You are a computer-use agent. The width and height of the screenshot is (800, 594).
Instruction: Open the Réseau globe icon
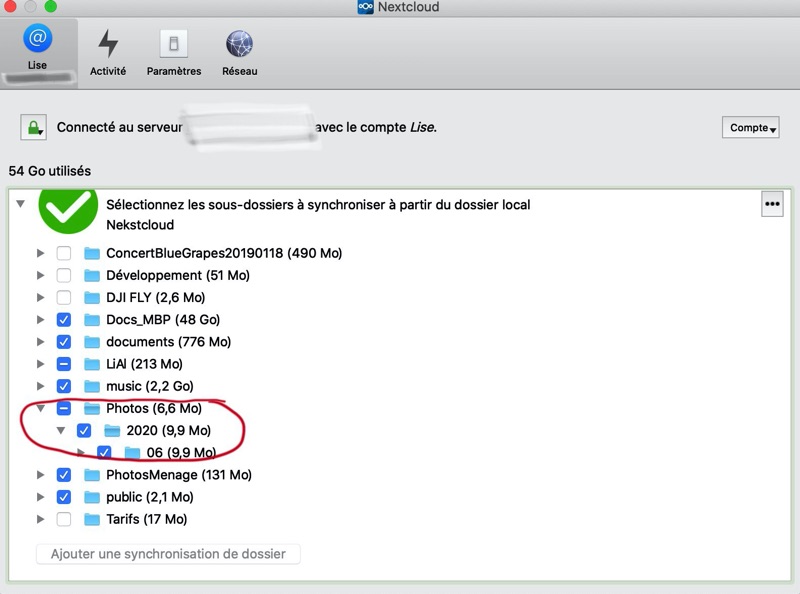point(239,45)
